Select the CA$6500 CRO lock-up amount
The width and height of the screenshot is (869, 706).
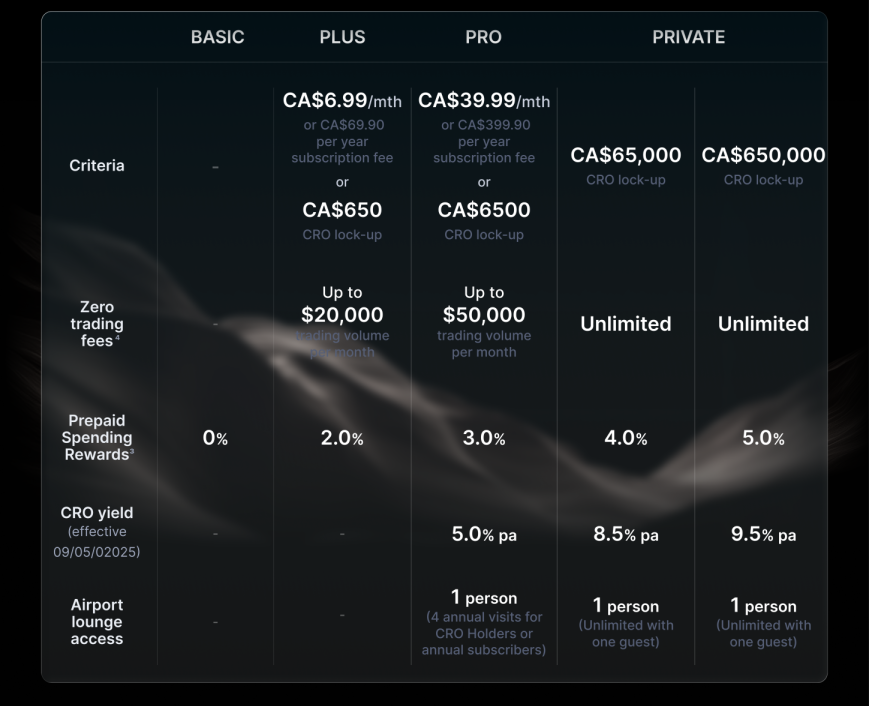[x=484, y=210]
